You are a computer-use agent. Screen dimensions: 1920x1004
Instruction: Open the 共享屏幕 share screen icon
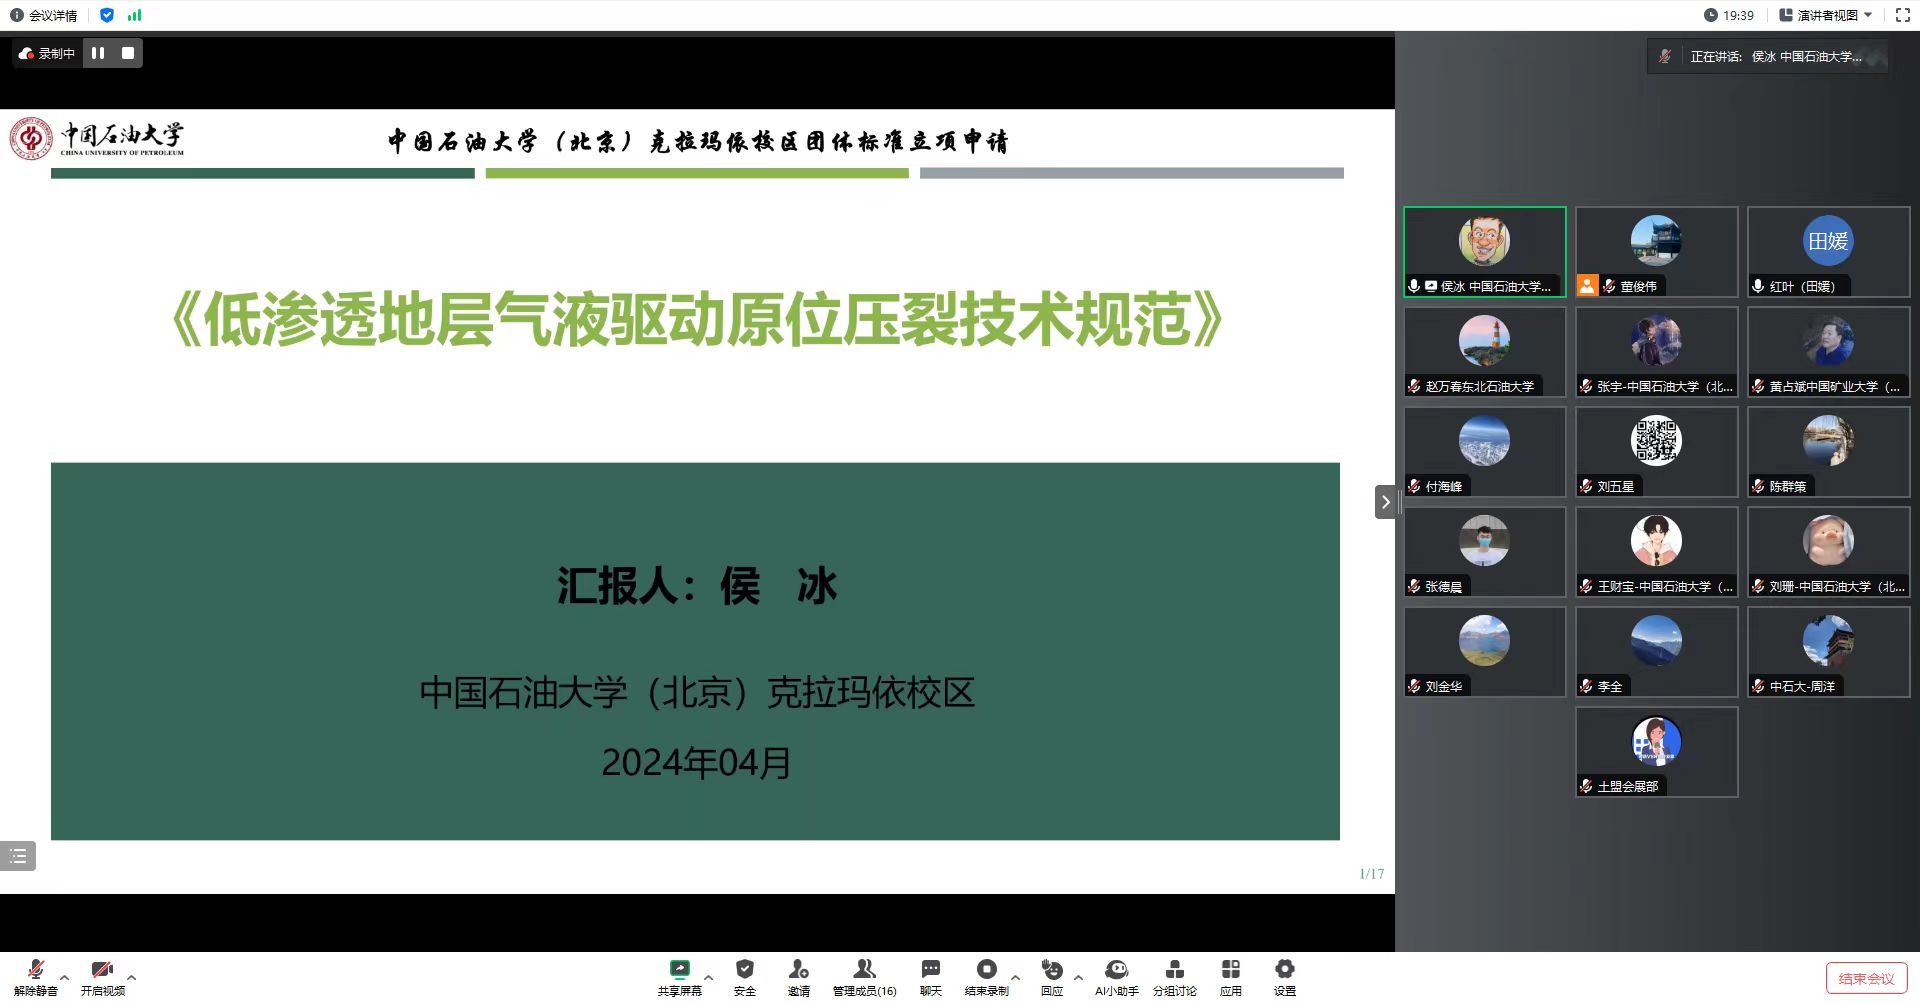[679, 977]
